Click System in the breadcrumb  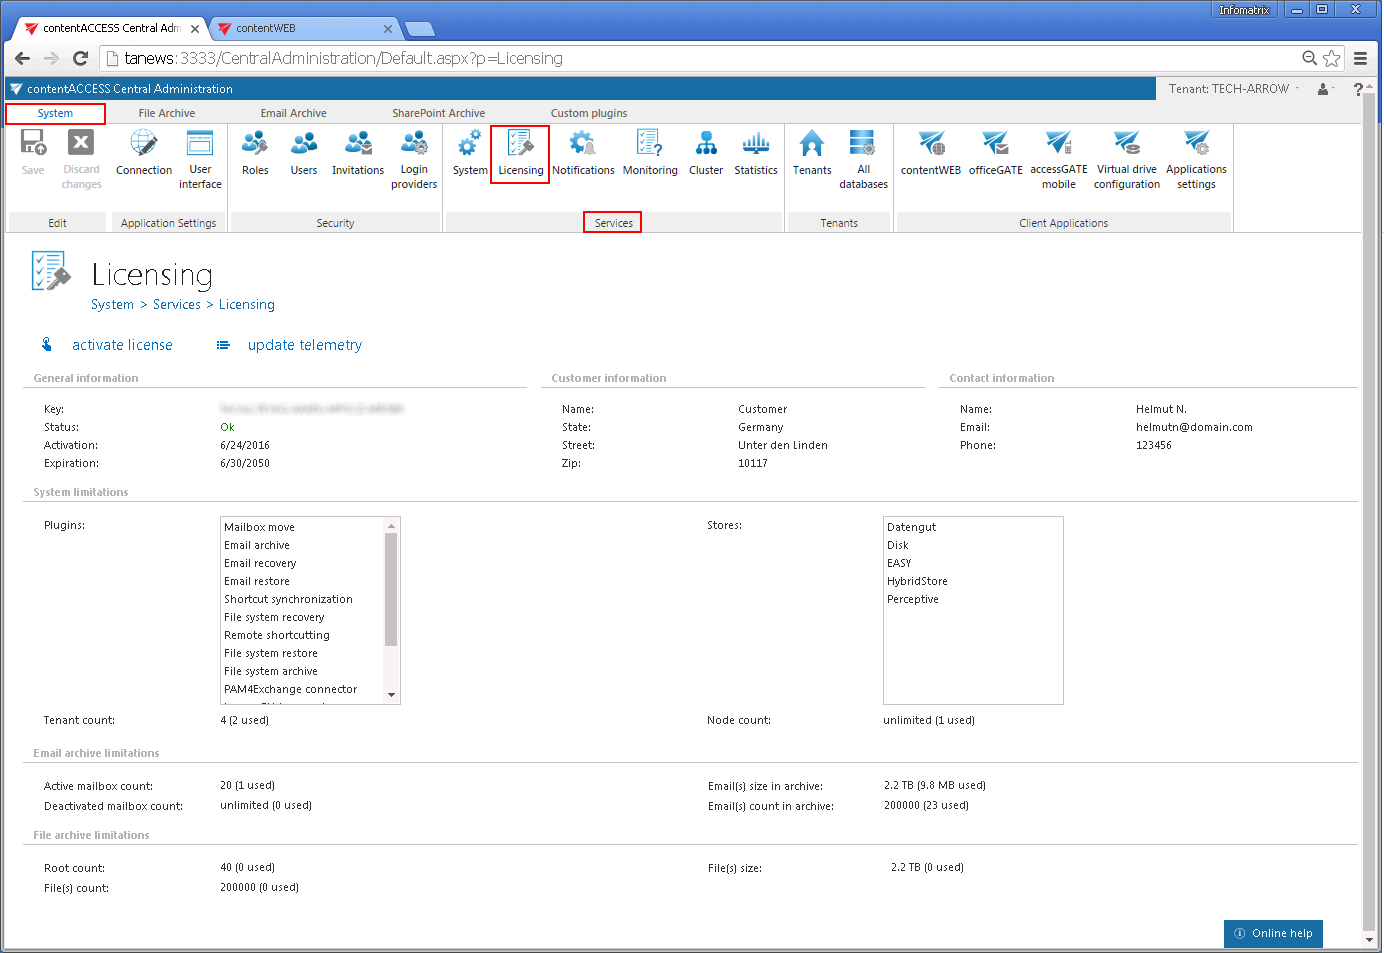[112, 304]
